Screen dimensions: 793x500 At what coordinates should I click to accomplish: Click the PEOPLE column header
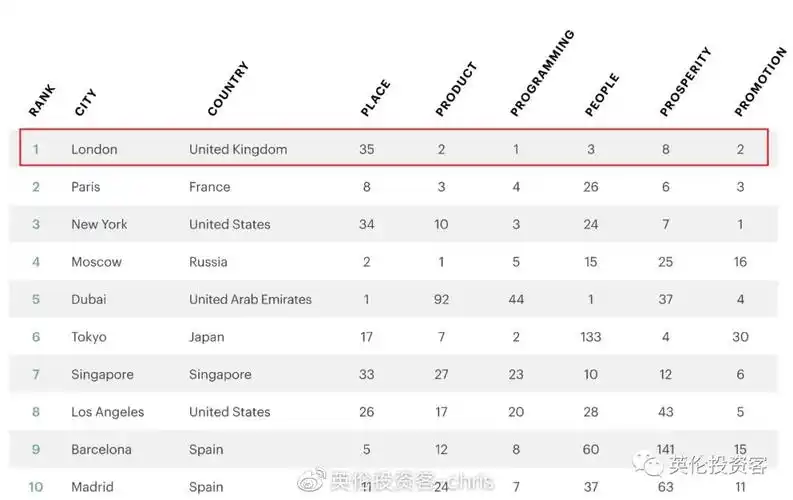click(602, 95)
